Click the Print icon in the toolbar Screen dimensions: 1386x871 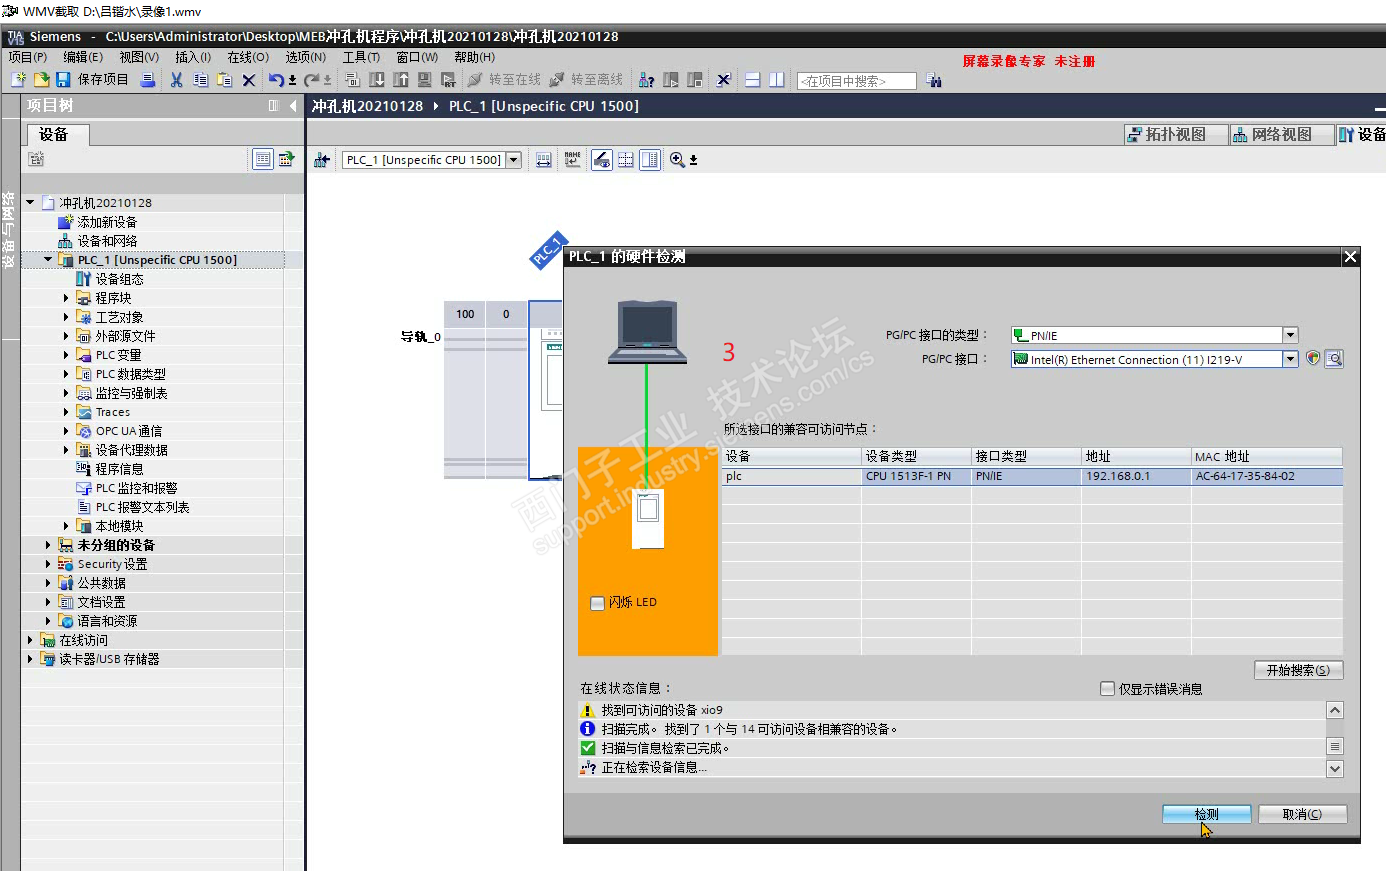click(x=148, y=80)
